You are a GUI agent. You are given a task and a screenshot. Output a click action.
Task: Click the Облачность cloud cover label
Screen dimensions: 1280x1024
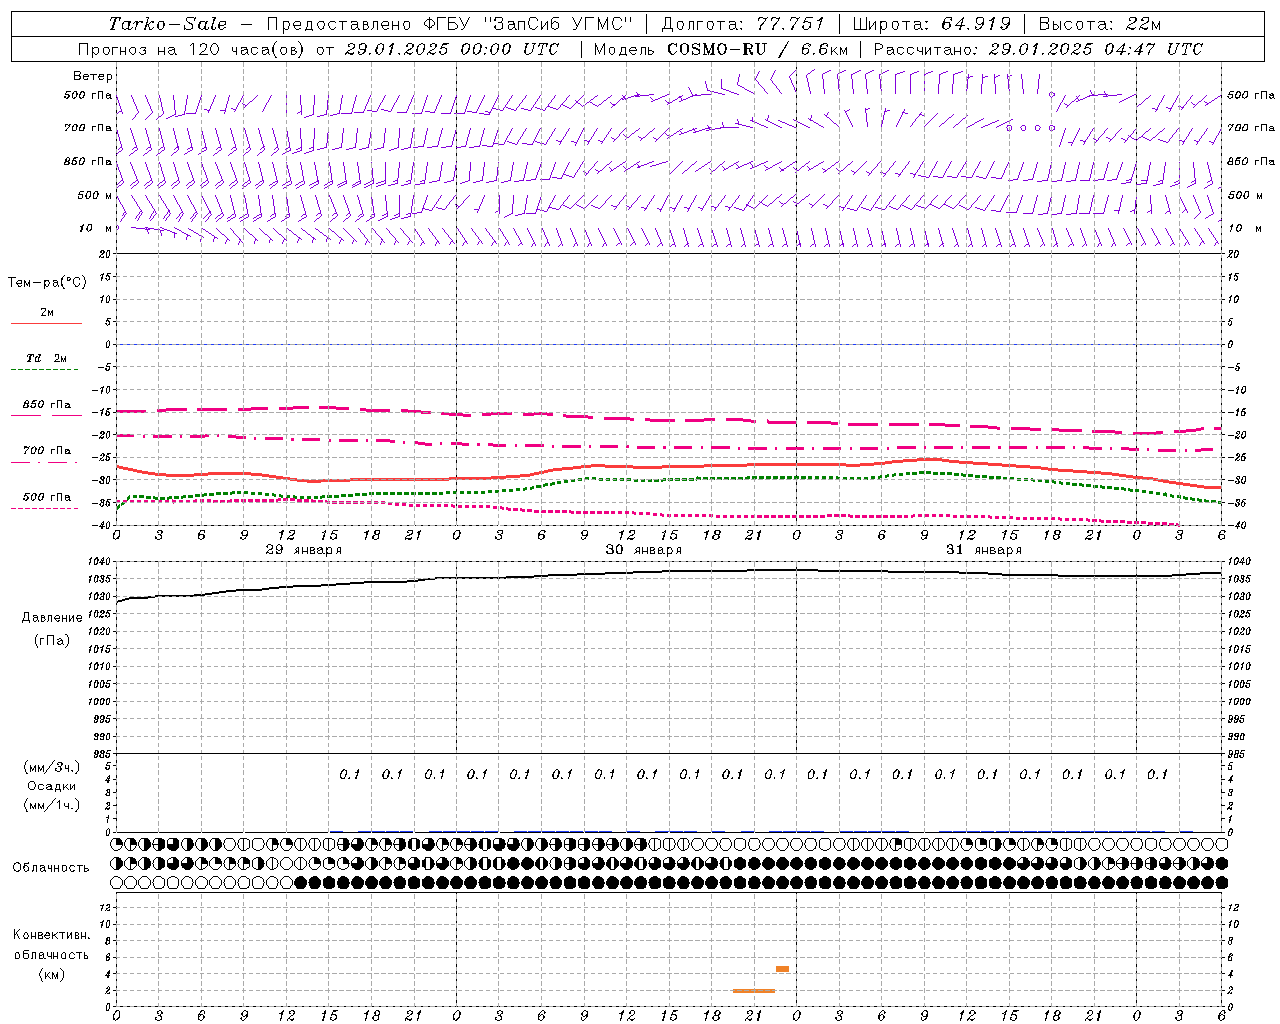51,868
